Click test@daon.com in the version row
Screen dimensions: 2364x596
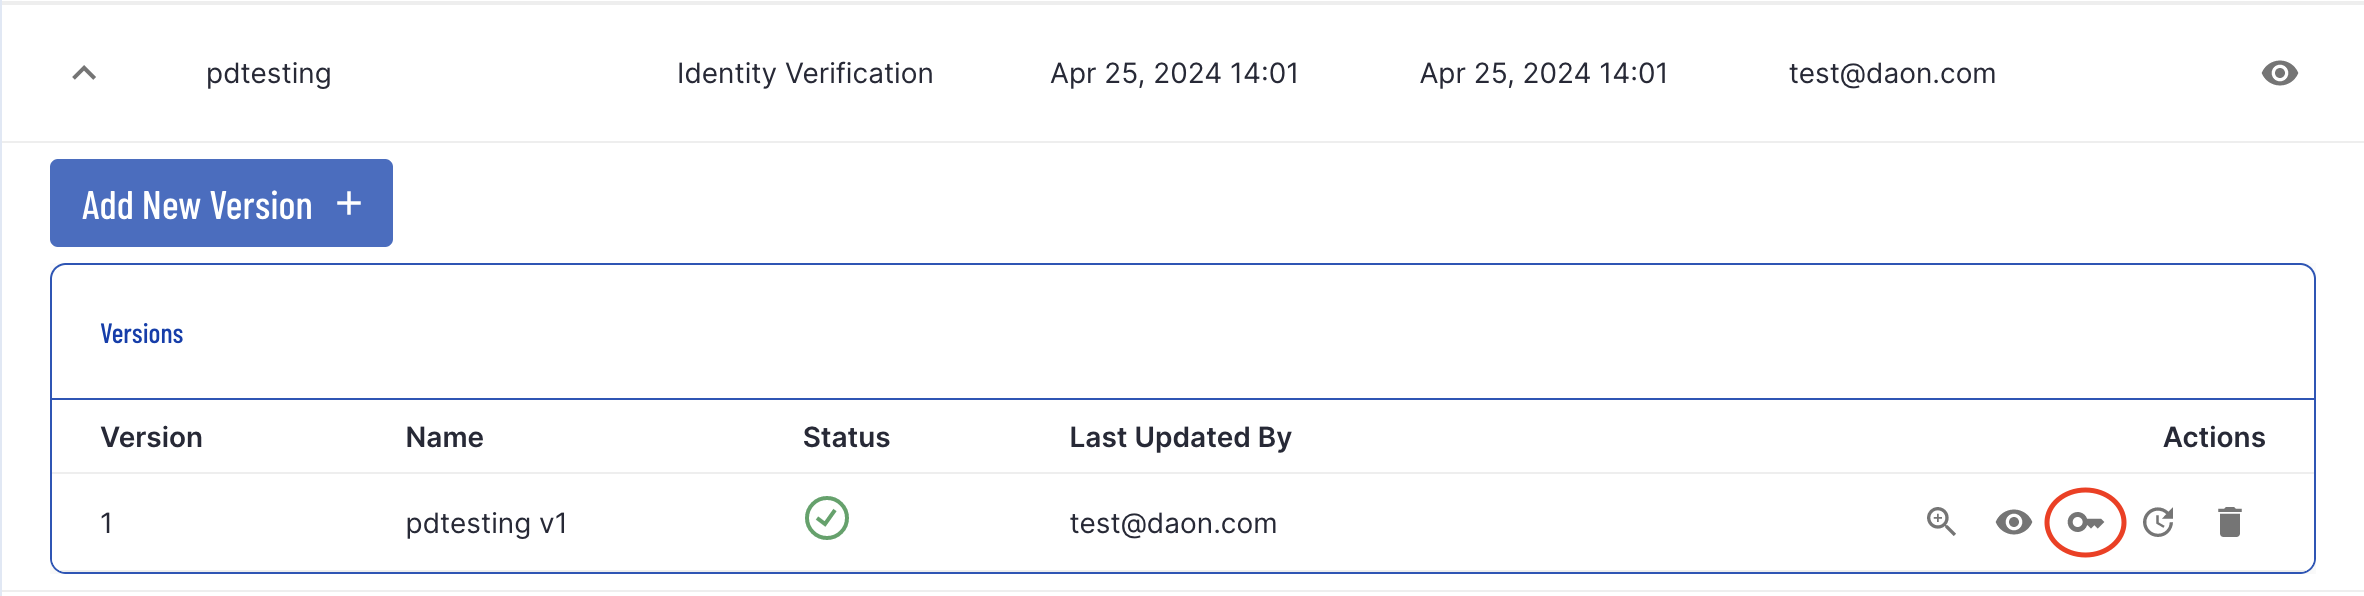click(x=1173, y=523)
